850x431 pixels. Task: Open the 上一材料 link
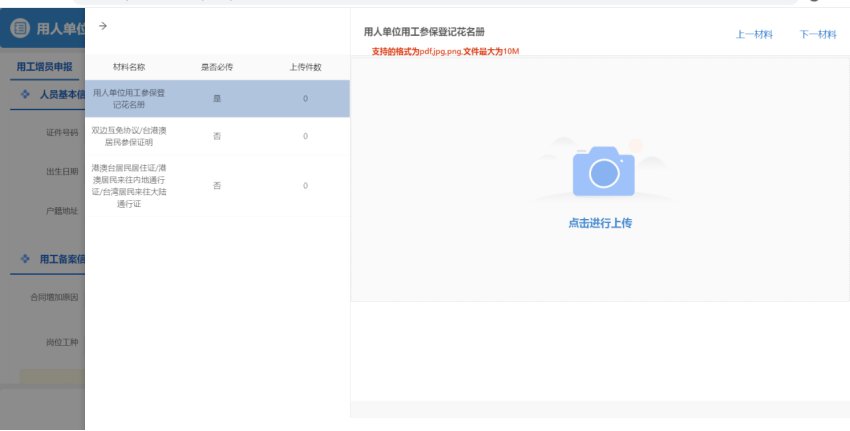click(x=754, y=35)
